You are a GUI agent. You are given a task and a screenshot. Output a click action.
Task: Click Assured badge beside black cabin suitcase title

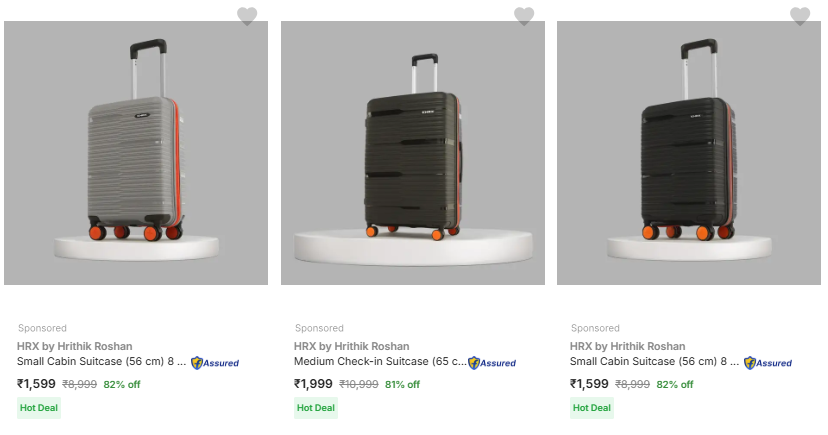point(768,363)
